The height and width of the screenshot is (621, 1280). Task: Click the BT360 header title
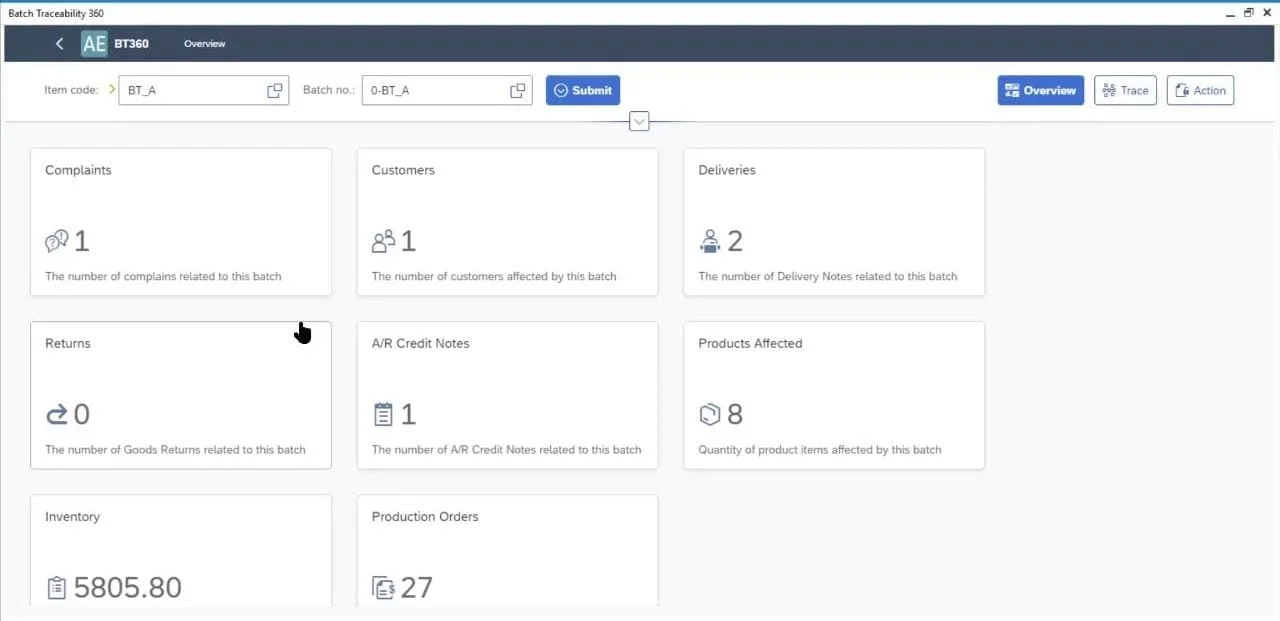132,44
